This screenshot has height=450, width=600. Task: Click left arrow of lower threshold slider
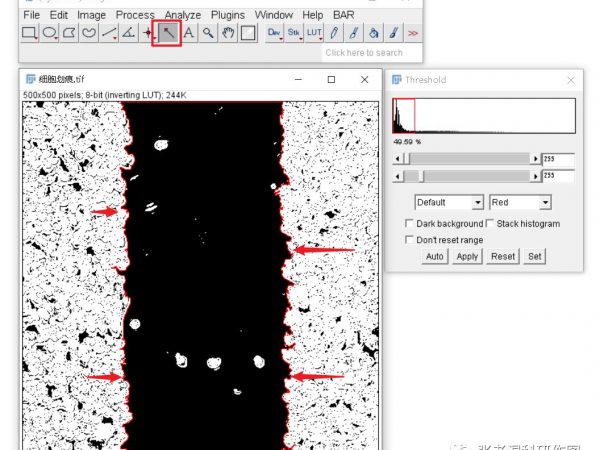pos(398,176)
